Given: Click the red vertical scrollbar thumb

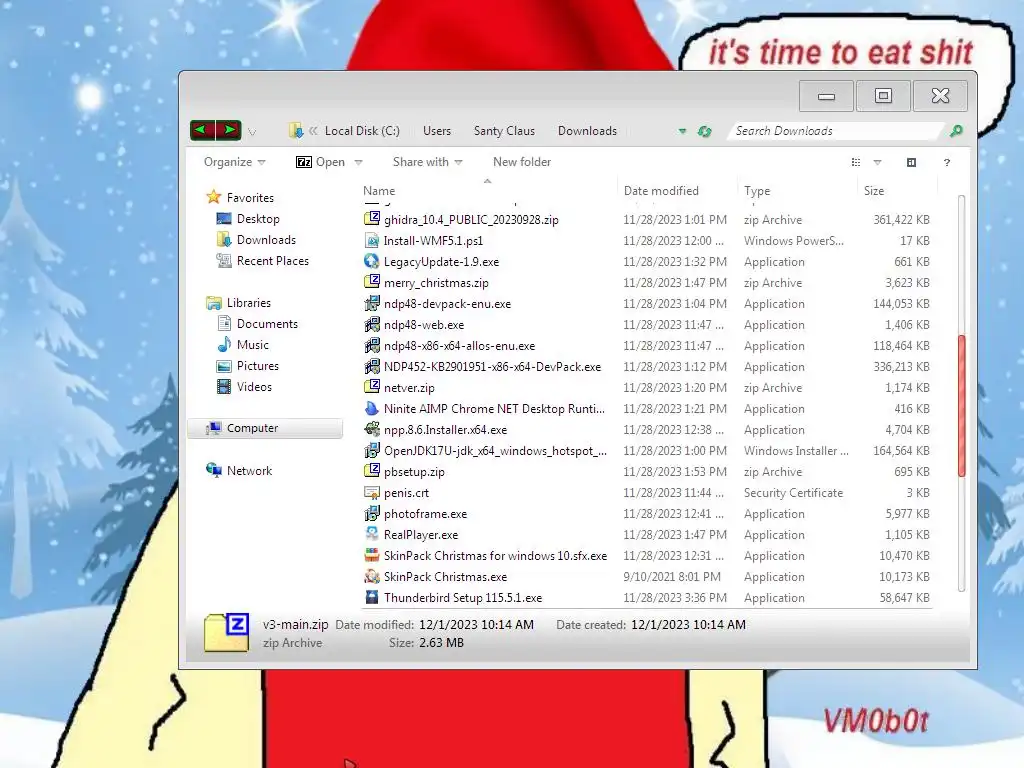Looking at the screenshot, I should point(961,405).
